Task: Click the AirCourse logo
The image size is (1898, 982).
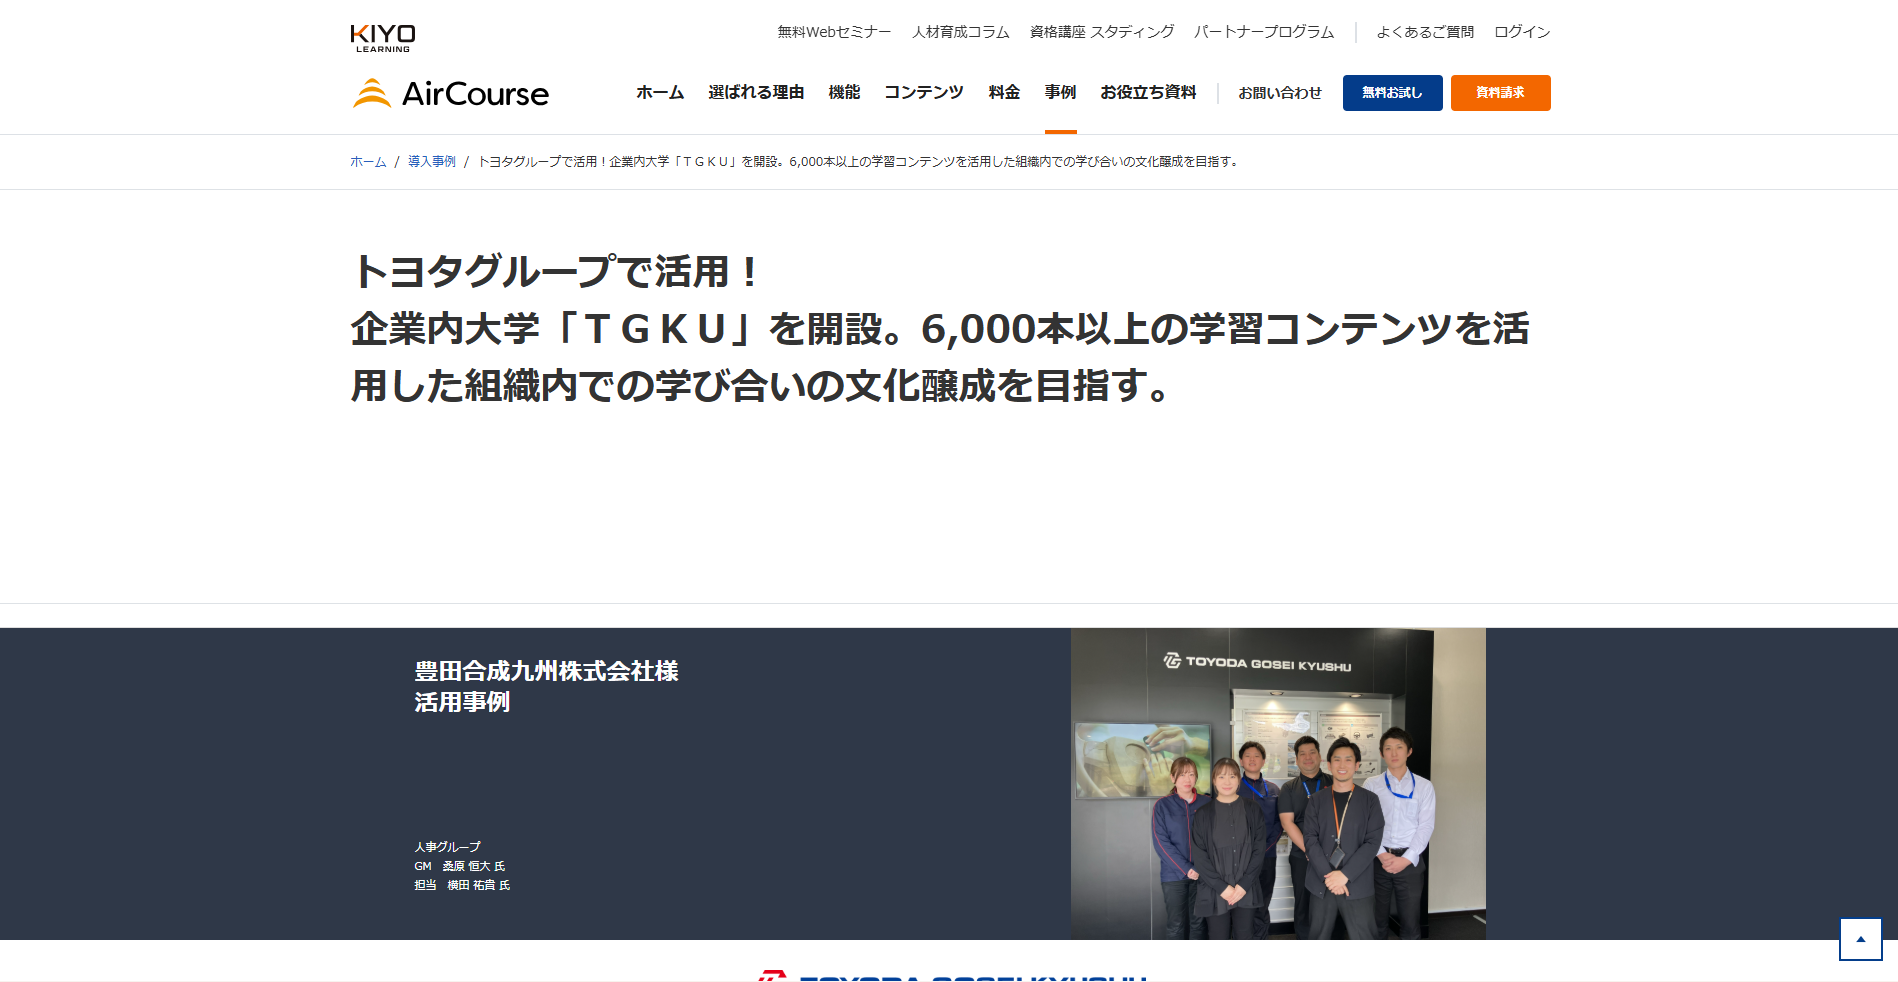Action: coord(451,93)
